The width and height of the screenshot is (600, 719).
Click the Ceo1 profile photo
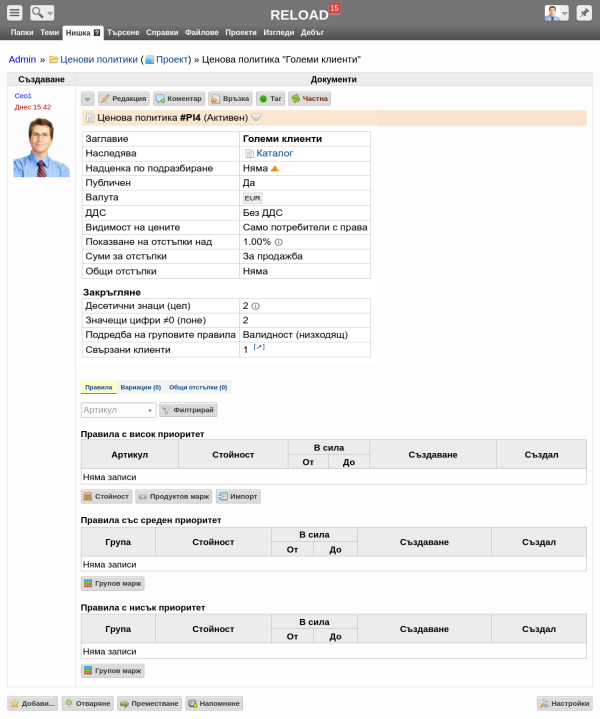tap(41, 148)
